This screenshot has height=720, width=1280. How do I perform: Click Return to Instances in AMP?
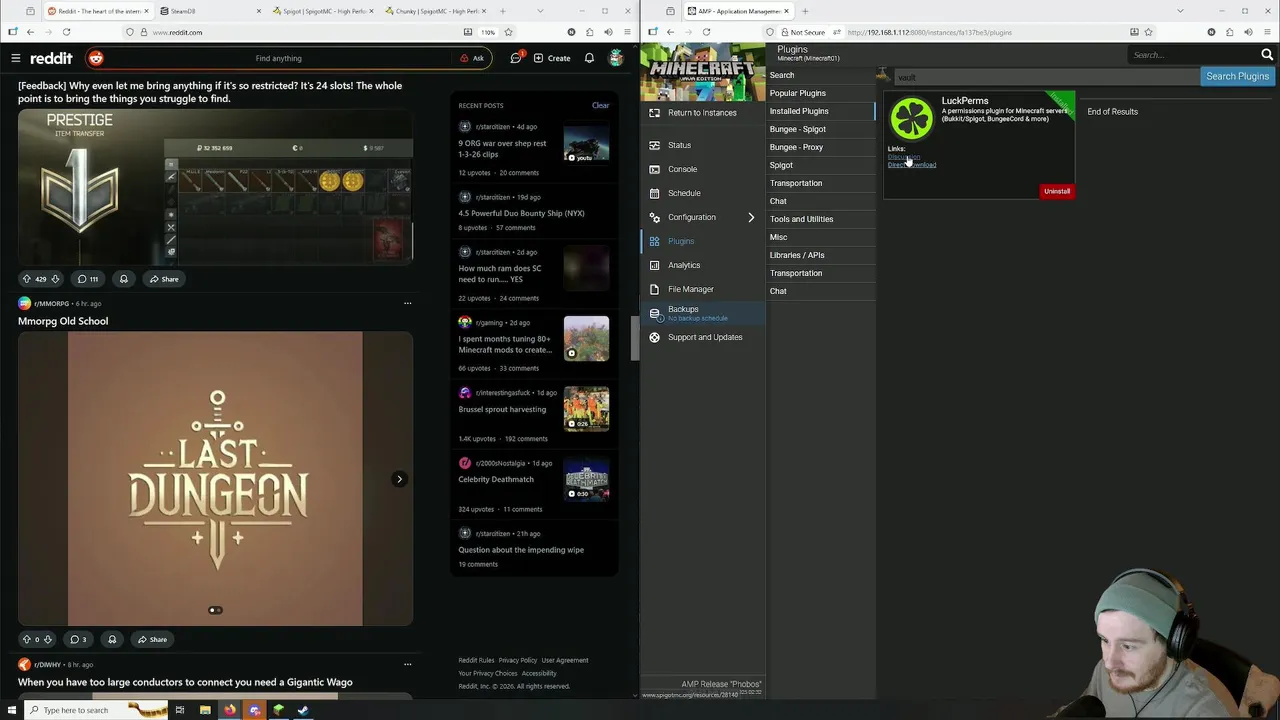[x=702, y=113]
